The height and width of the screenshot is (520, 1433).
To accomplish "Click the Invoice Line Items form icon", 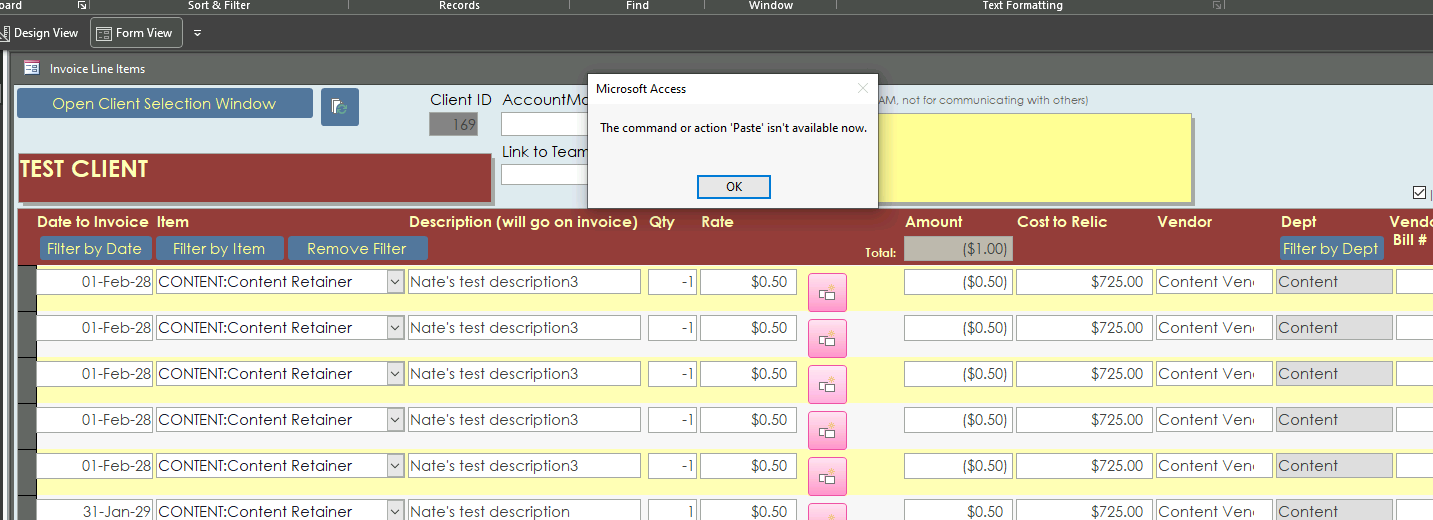I will point(32,68).
